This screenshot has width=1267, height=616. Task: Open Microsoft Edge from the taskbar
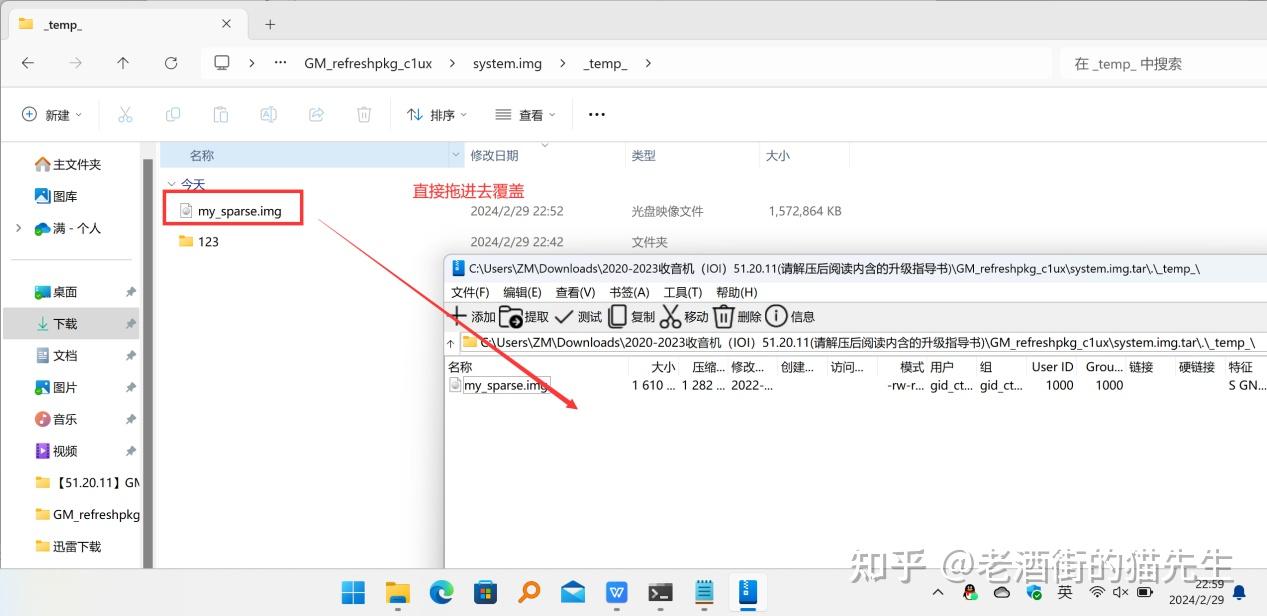pos(441,592)
